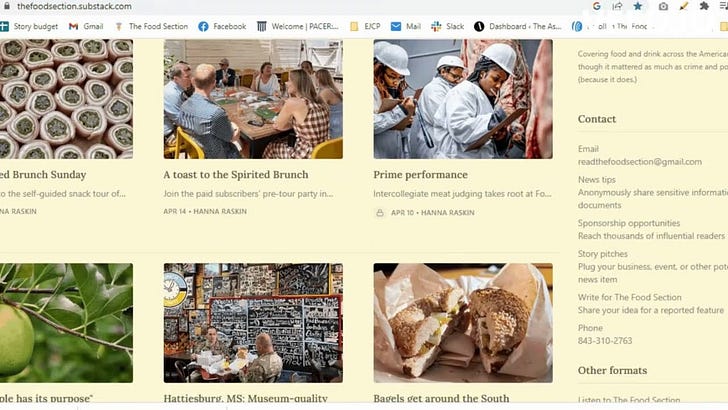This screenshot has height=410, width=728.
Task: Click the yellow highlighter extension icon
Action: [683, 6]
